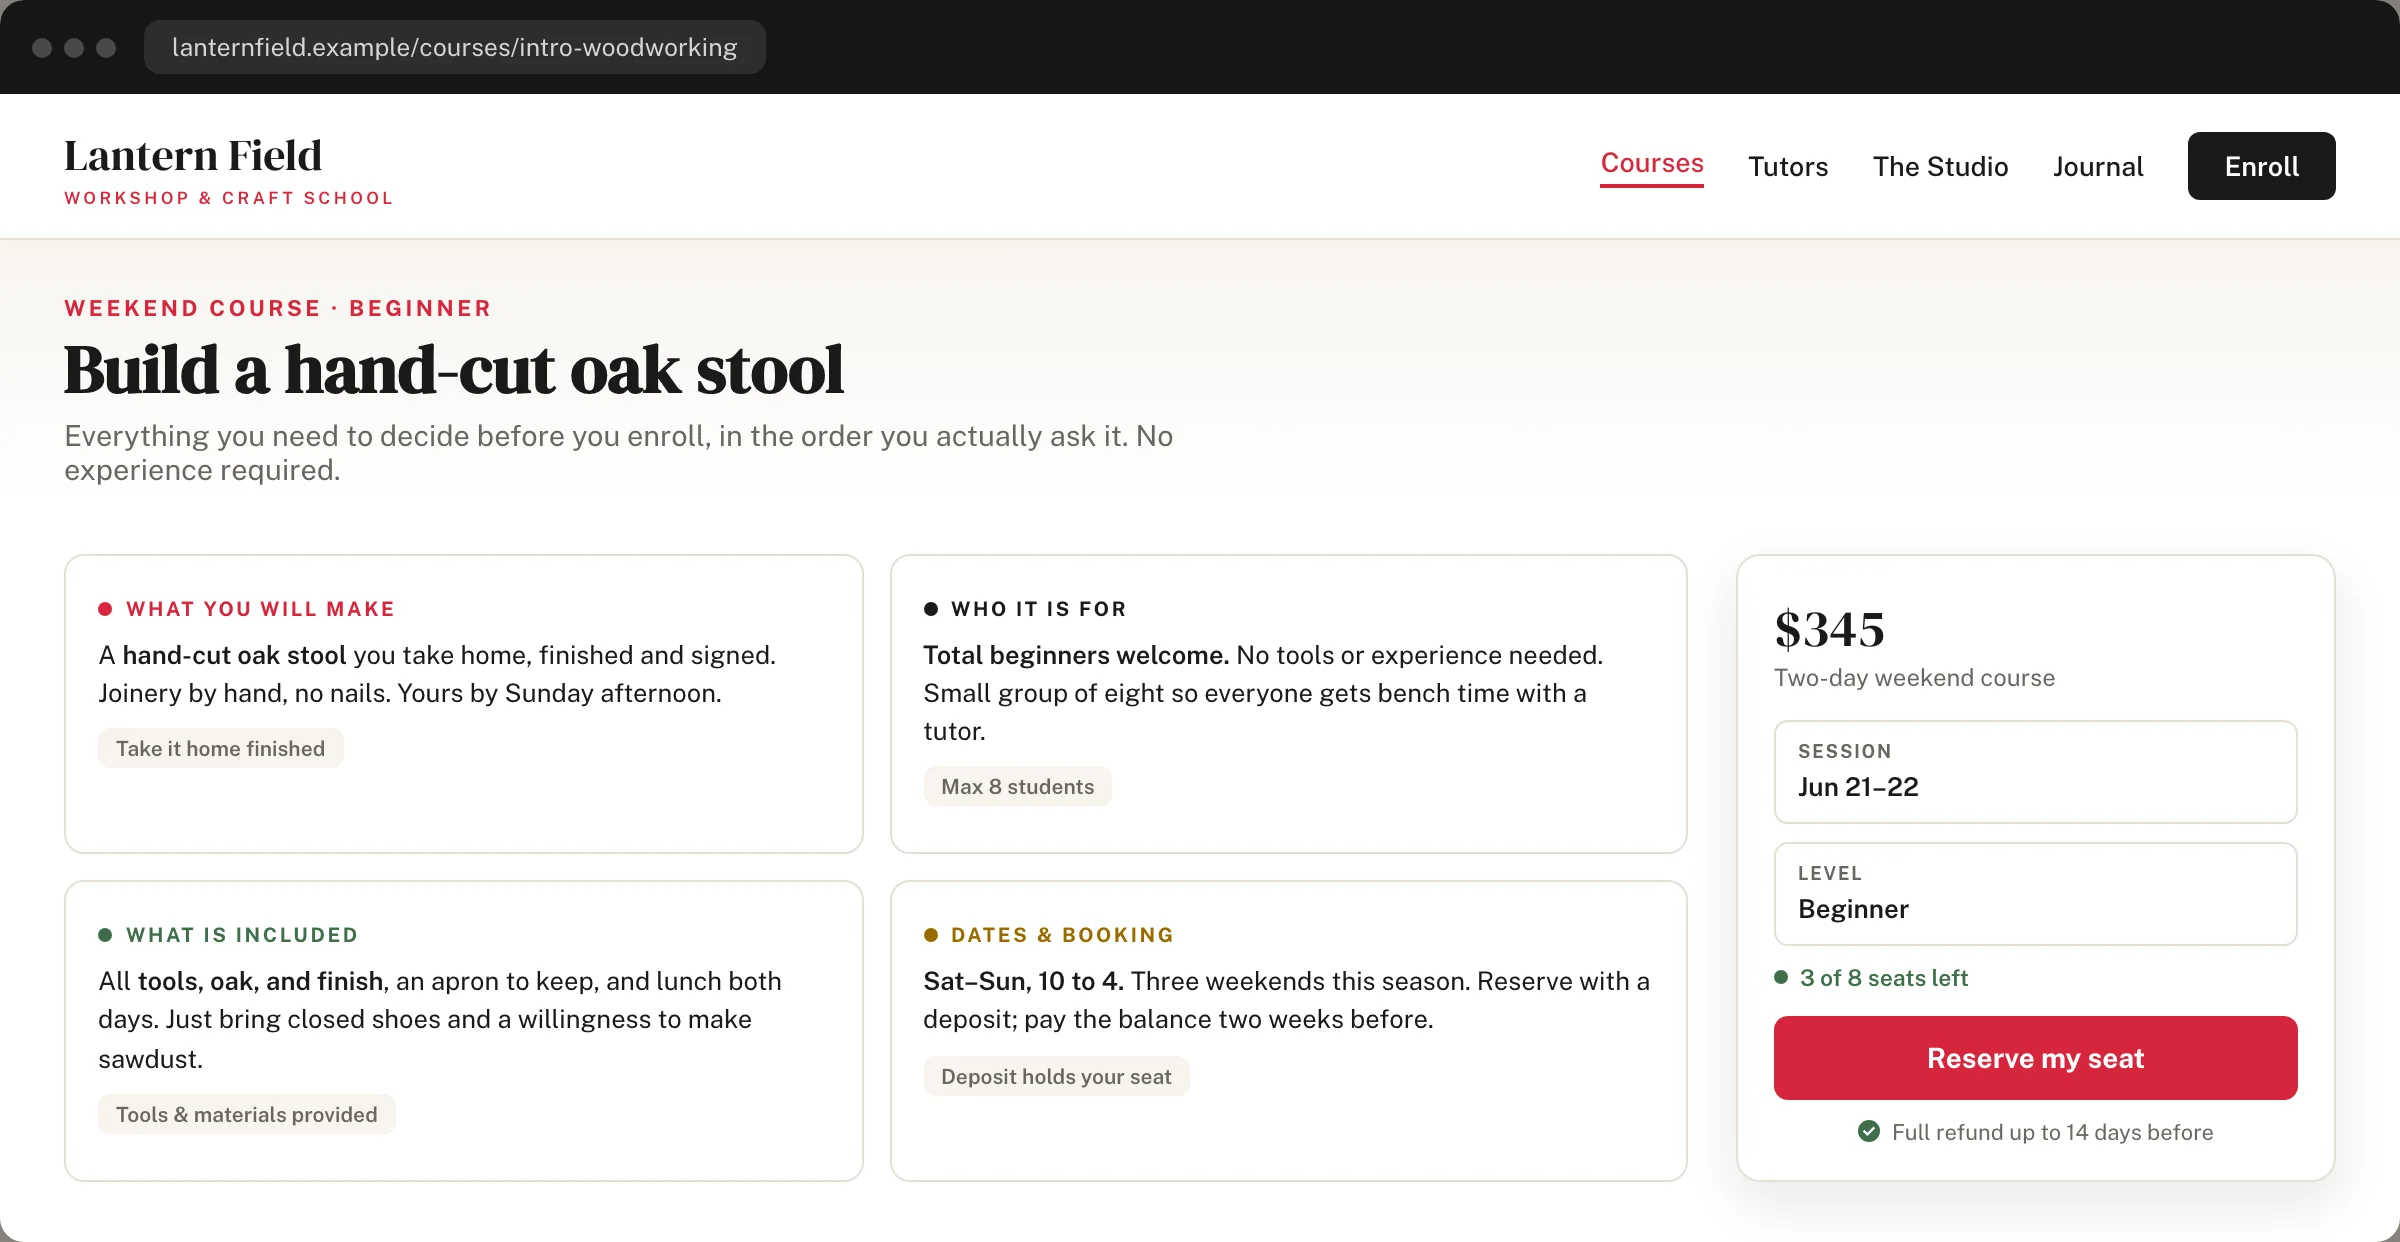Click the Reserve my seat button
The width and height of the screenshot is (2400, 1242).
(x=2035, y=1058)
